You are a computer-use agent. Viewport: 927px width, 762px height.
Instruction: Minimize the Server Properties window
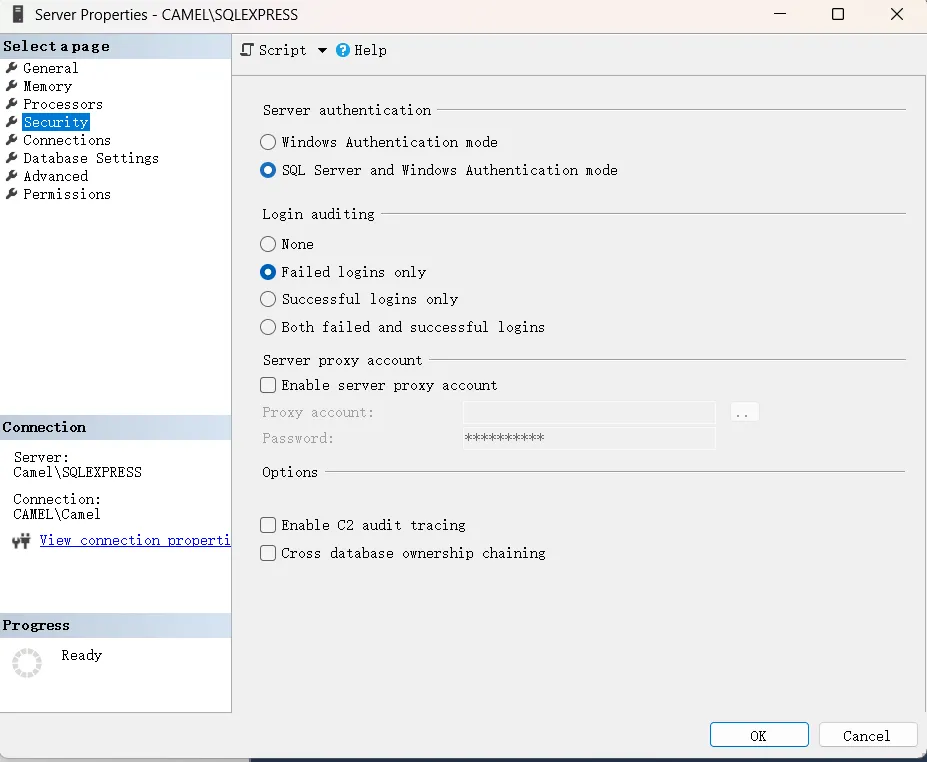coord(780,14)
